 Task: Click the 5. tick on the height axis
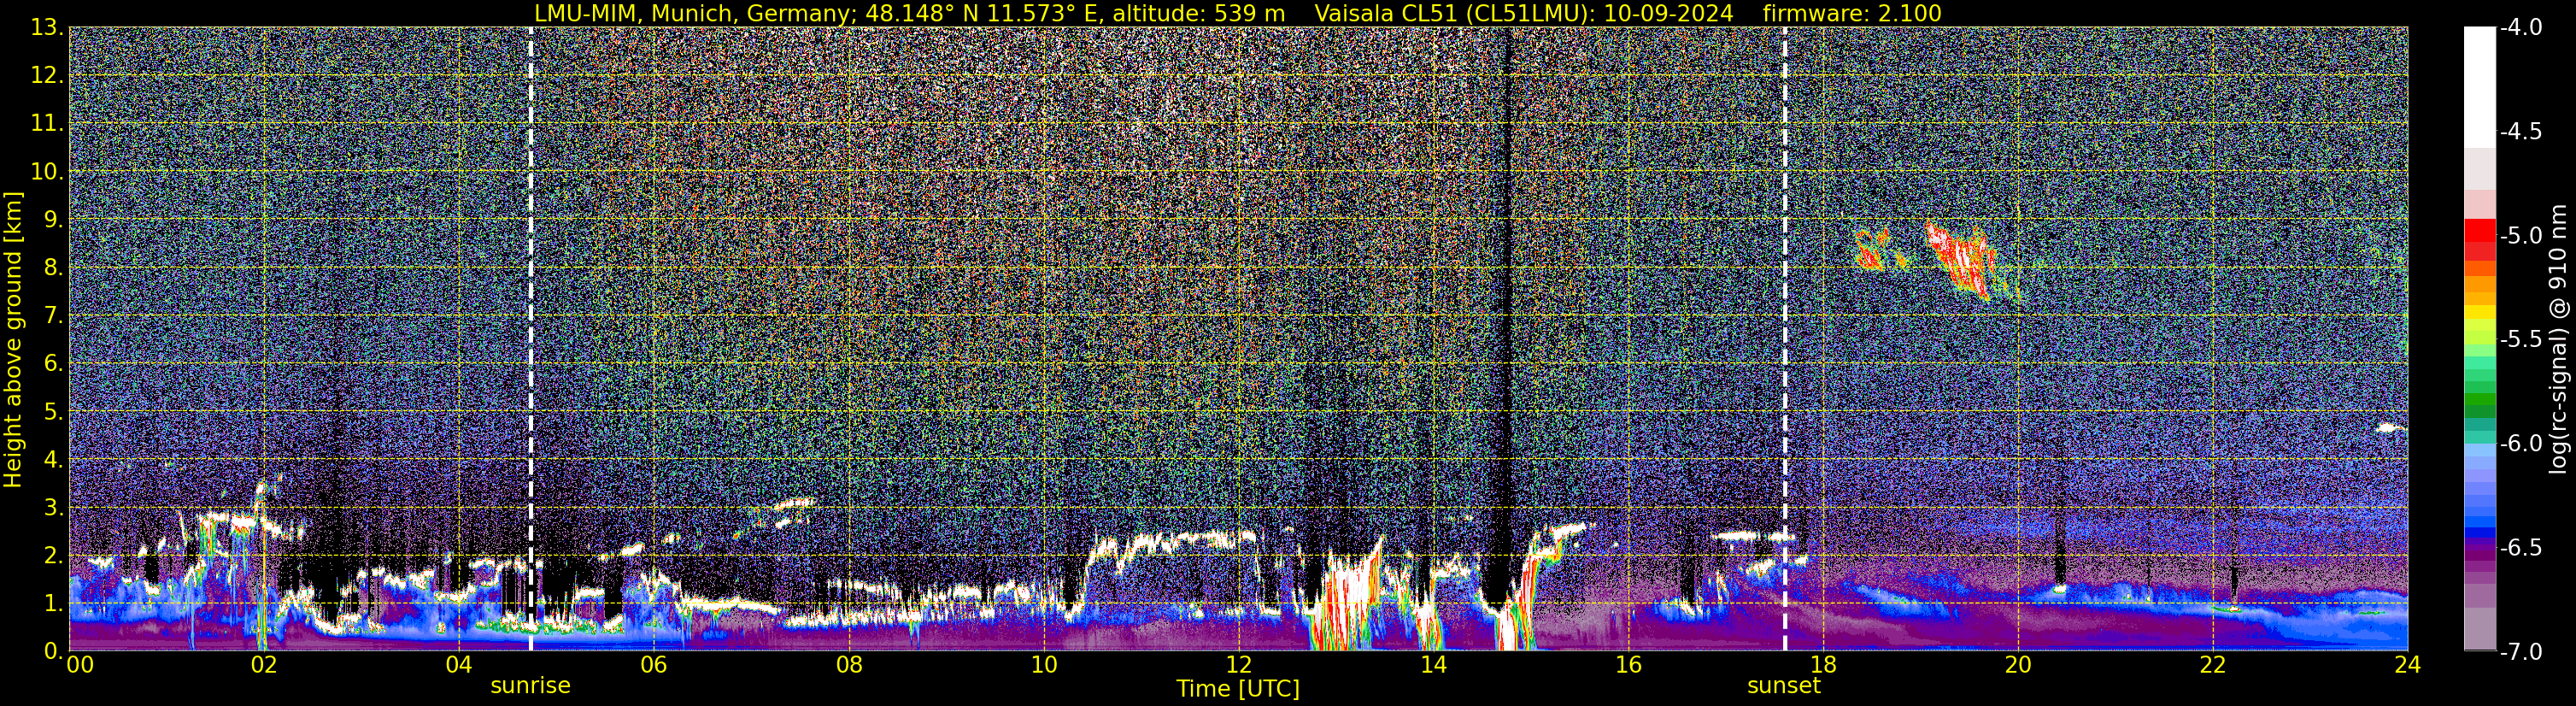(x=54, y=412)
